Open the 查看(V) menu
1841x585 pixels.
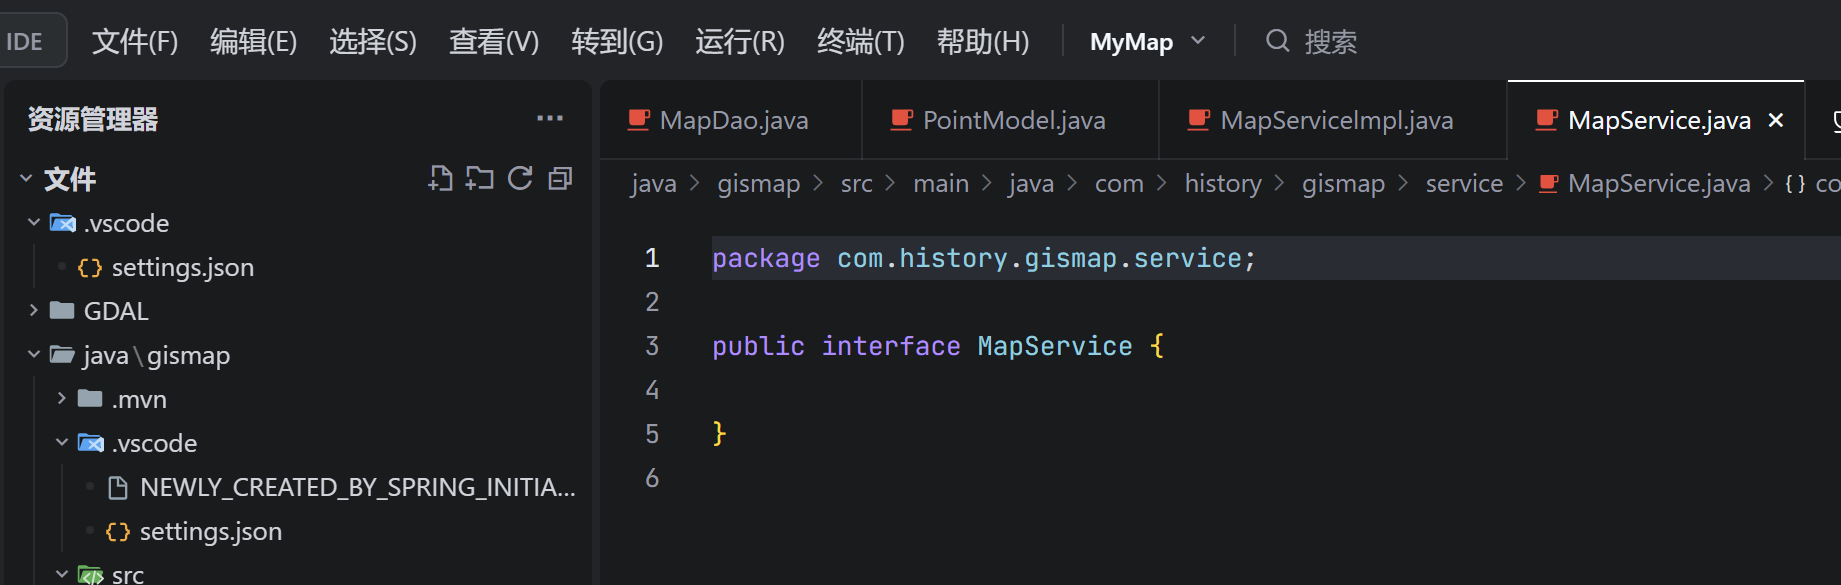(494, 42)
